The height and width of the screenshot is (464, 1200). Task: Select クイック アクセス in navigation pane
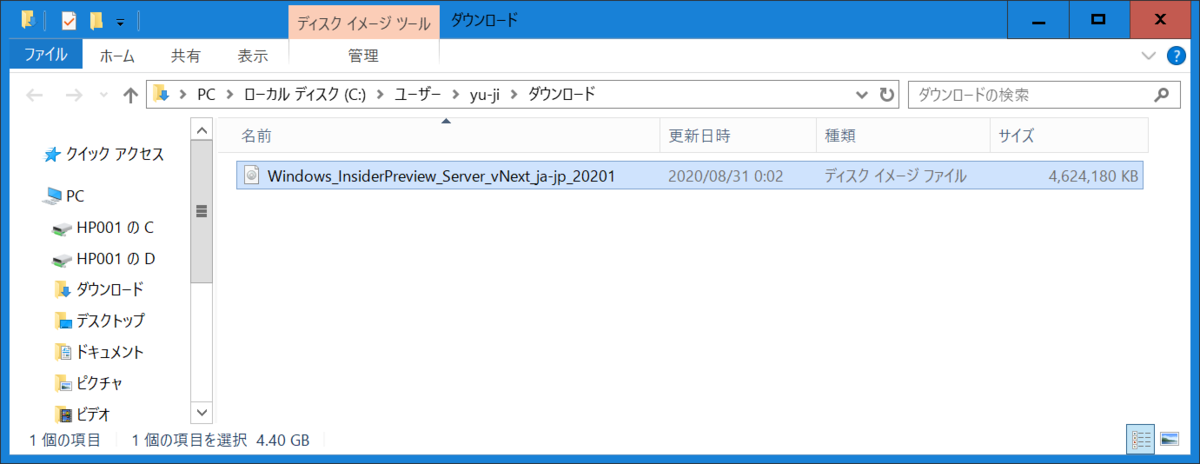pyautogui.click(x=114, y=154)
